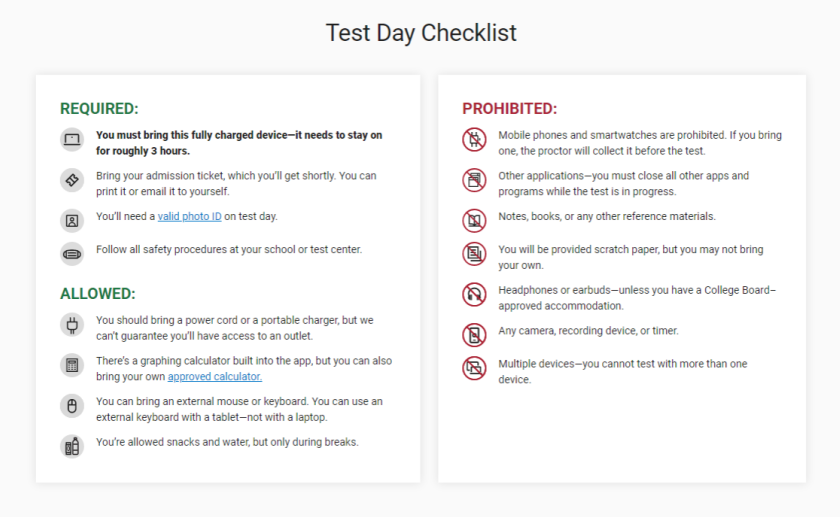Click the admission ticket icon
This screenshot has height=517, width=840.
click(x=72, y=181)
